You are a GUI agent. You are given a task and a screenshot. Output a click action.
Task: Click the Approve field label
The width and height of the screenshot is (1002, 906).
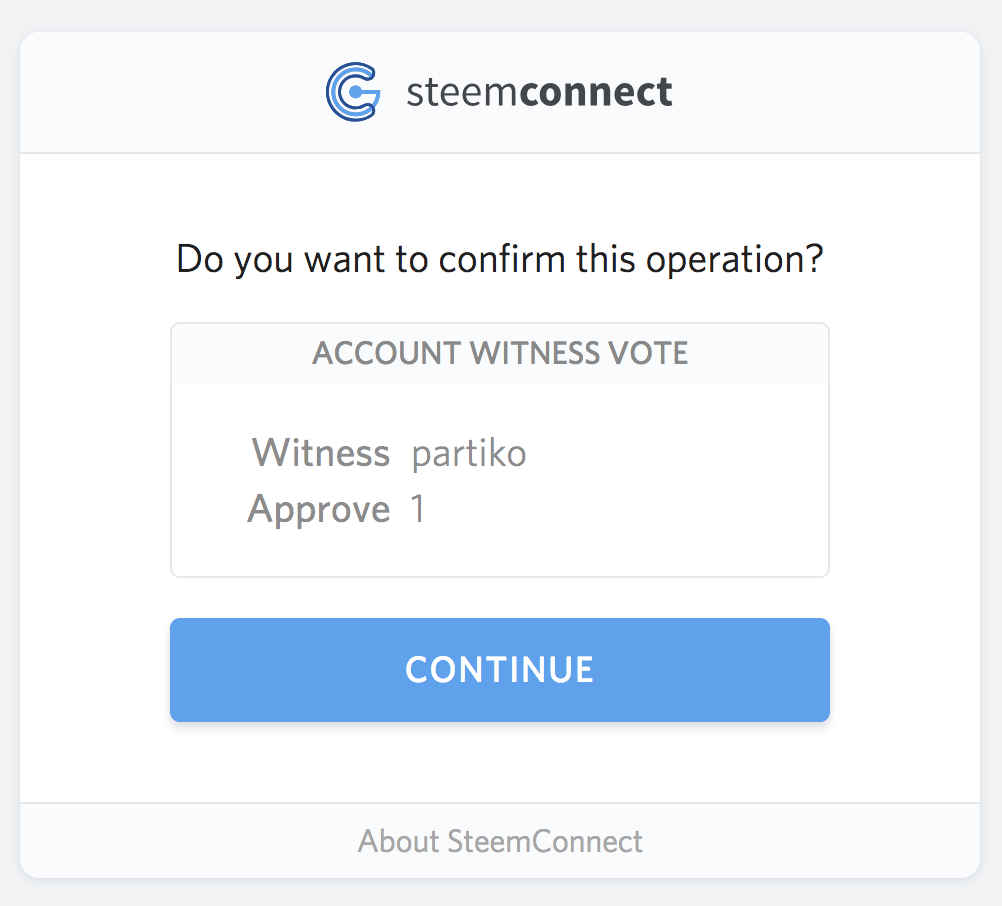[318, 509]
